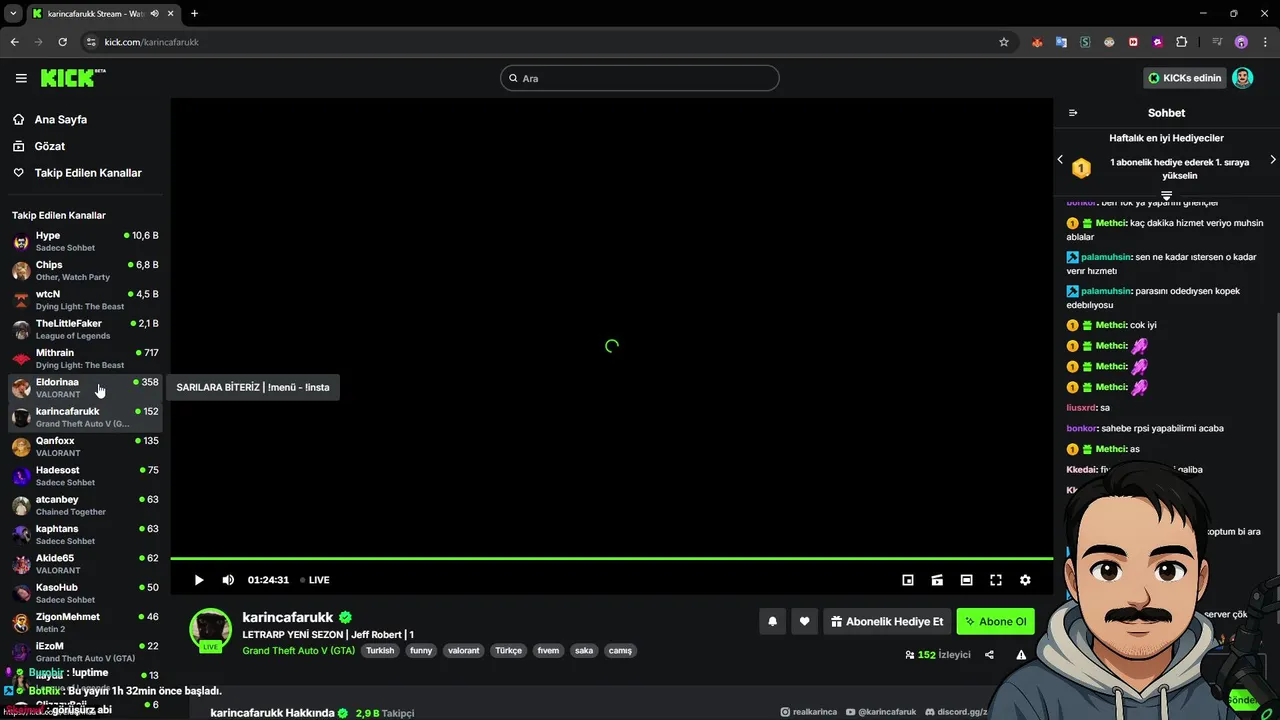Click the video progress bar
The height and width of the screenshot is (720, 1280).
click(611, 558)
